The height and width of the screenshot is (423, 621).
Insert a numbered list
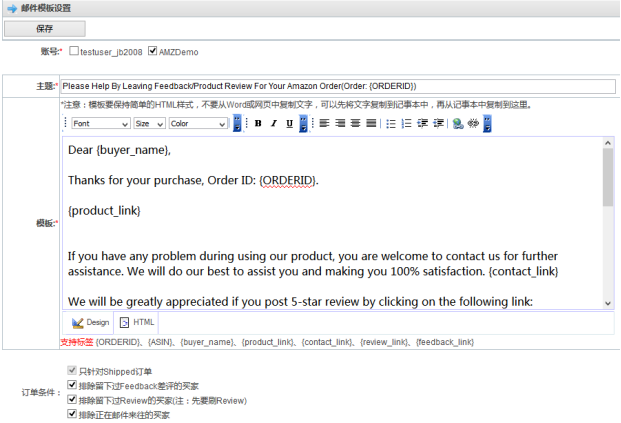point(406,124)
